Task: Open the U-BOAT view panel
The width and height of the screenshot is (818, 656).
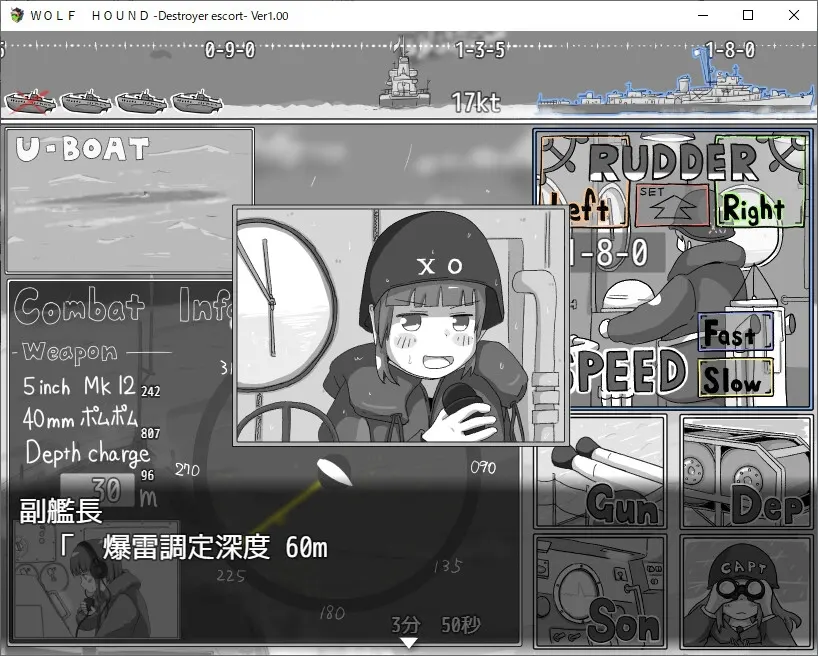Action: pos(129,201)
